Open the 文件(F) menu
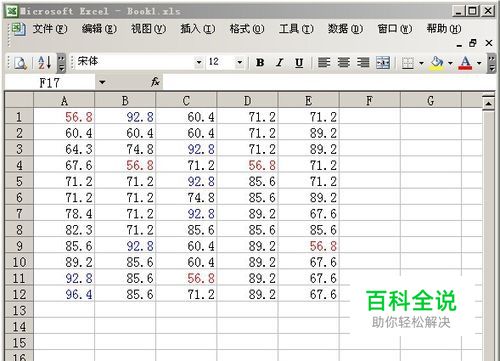 click(x=50, y=29)
